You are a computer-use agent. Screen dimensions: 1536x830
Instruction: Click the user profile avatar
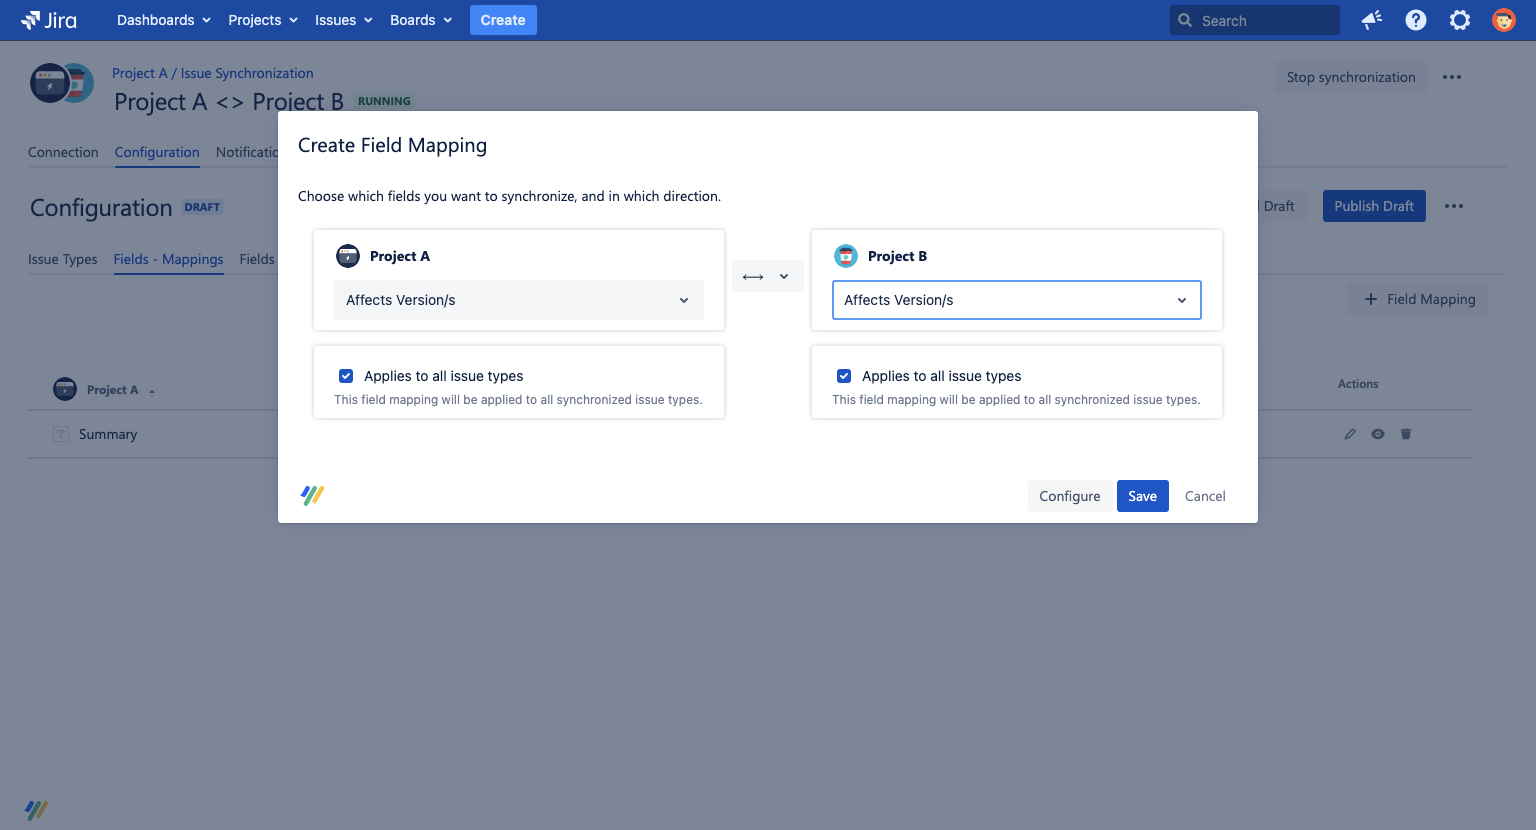click(1503, 20)
